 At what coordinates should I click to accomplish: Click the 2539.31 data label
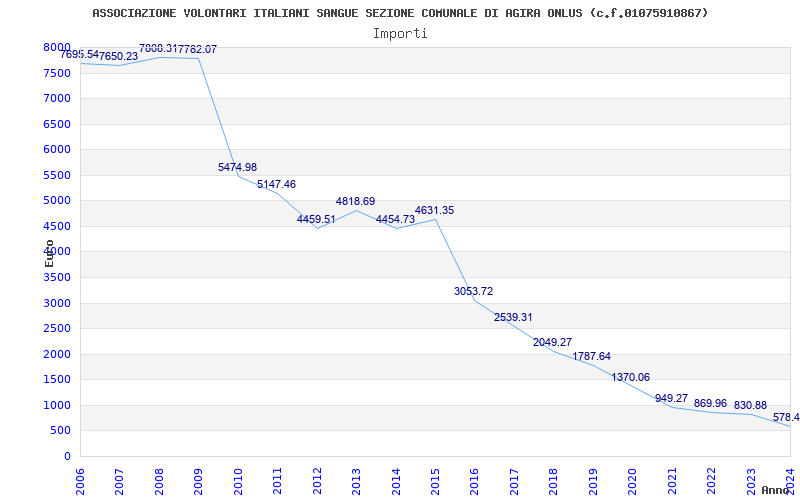point(513,317)
